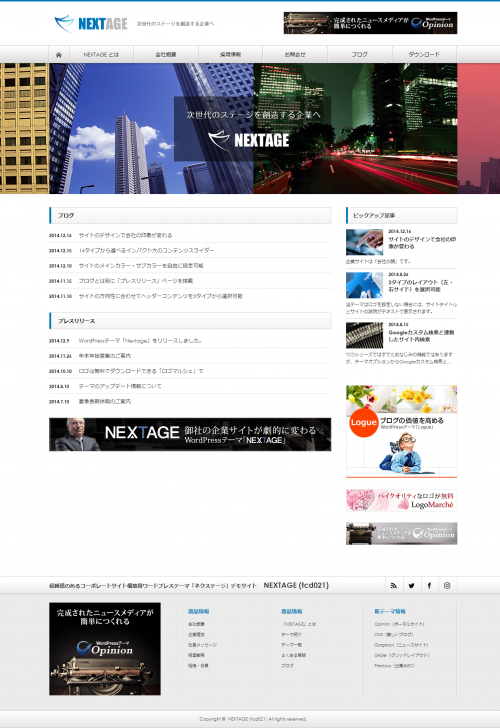Click the hero slider NEXTAGE image

click(253, 129)
